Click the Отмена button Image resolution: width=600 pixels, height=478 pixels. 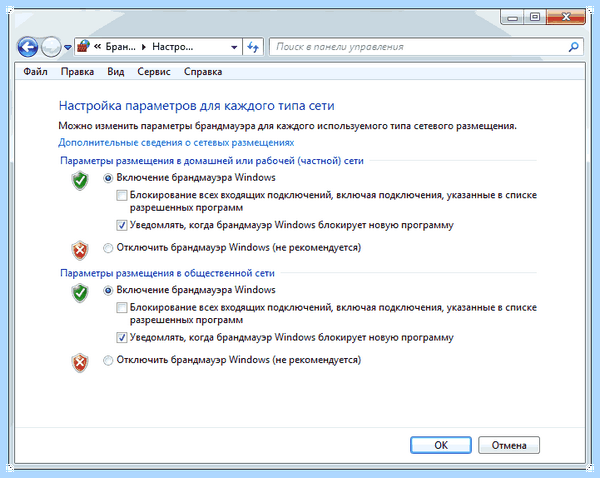[509, 445]
